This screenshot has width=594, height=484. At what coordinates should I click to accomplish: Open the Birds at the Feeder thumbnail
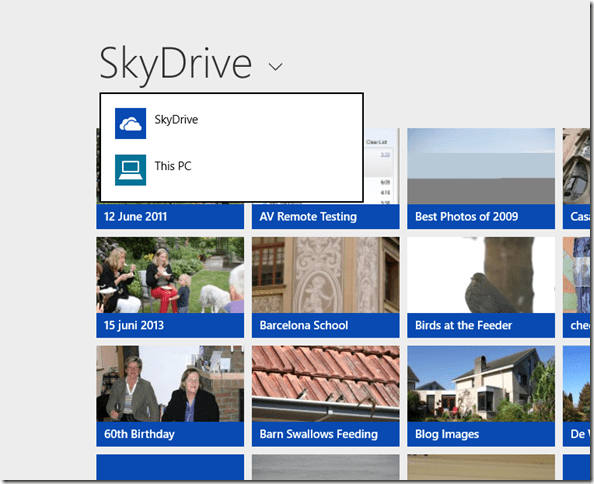[481, 275]
